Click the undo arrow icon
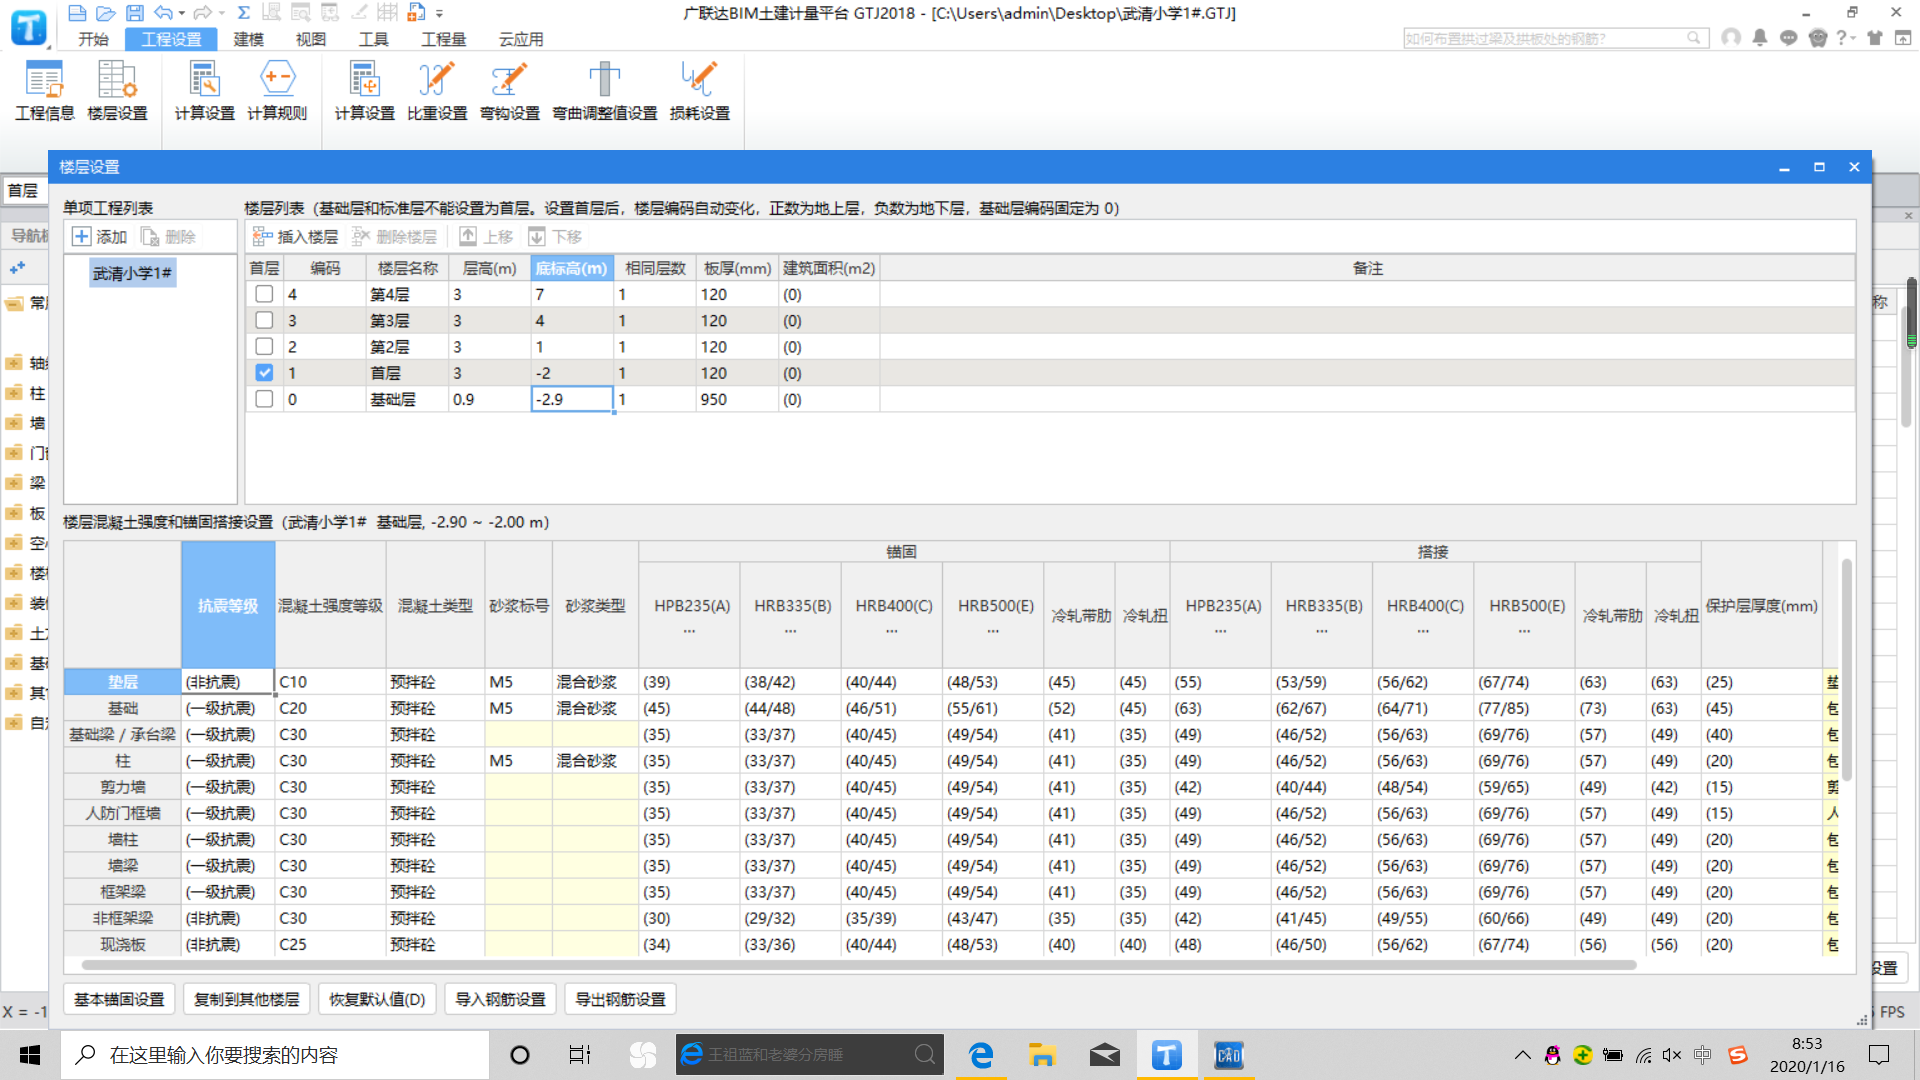This screenshot has height=1080, width=1920. pyautogui.click(x=163, y=13)
